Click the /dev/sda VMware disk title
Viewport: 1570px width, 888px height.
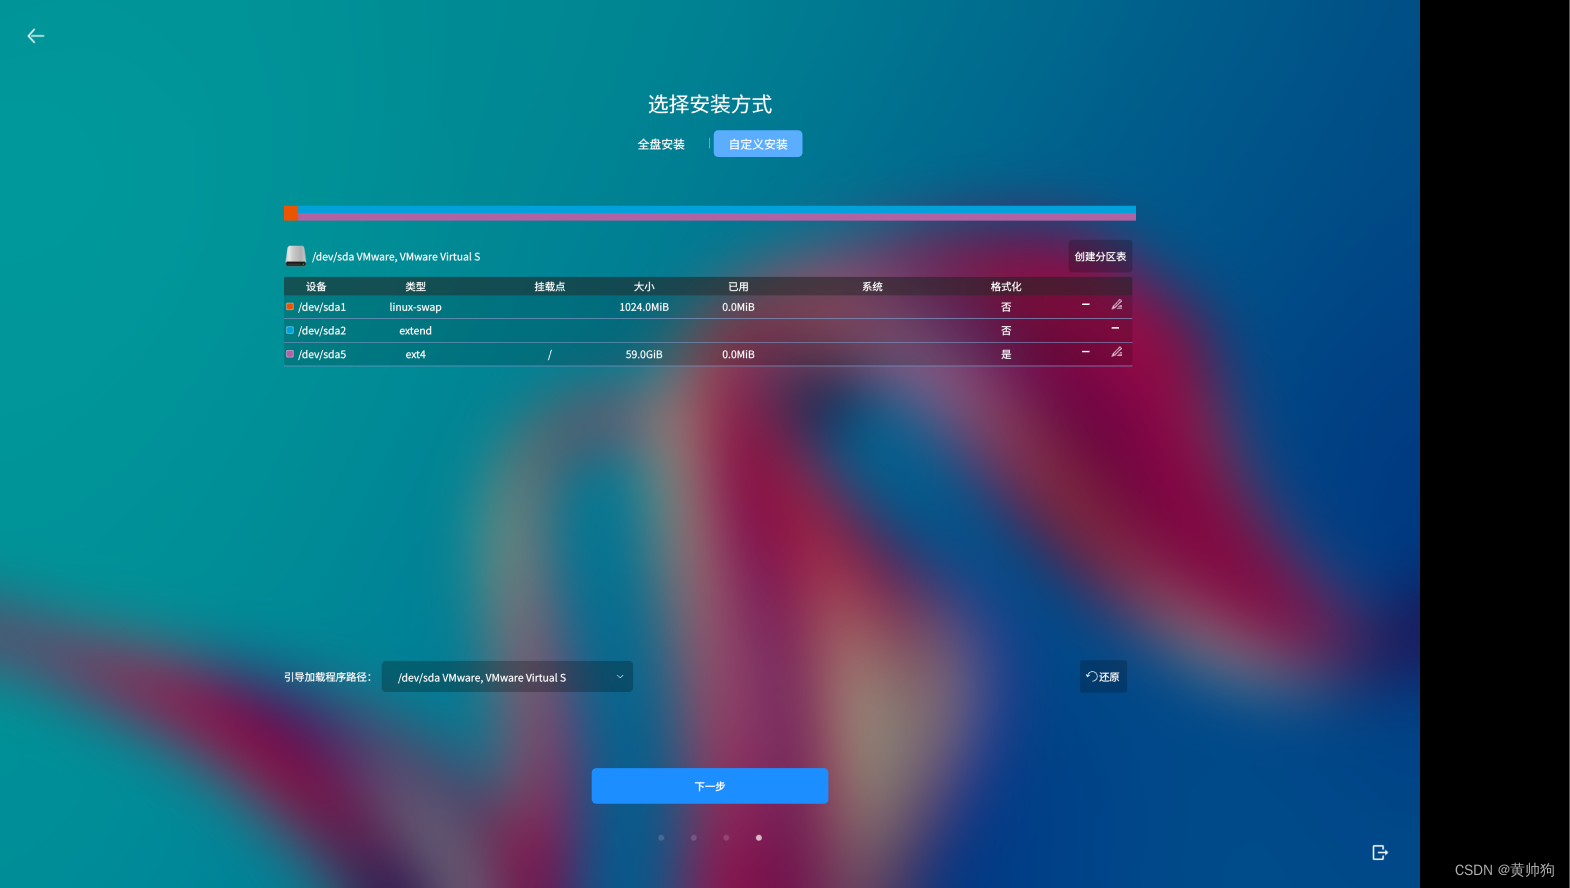(x=396, y=257)
